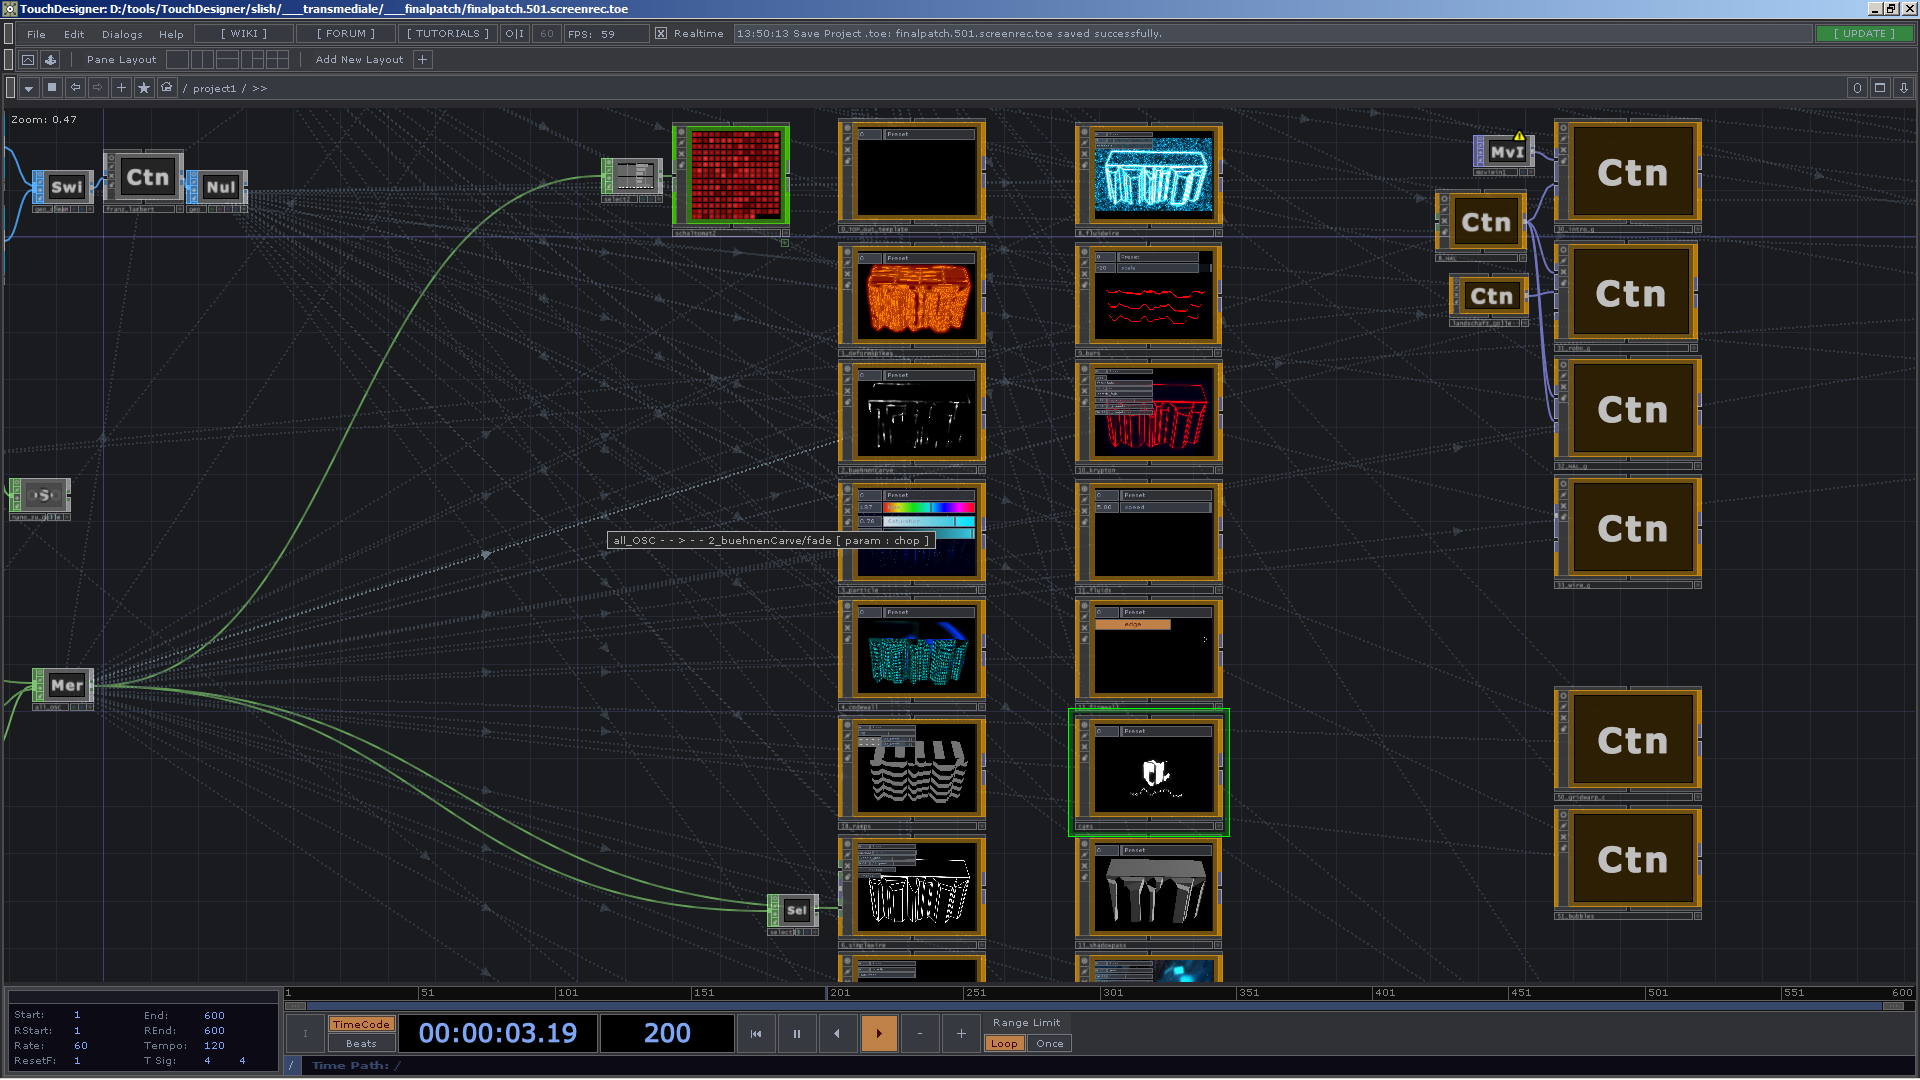Open the TUTORIALS link
This screenshot has width=1920, height=1080.
pyautogui.click(x=447, y=34)
